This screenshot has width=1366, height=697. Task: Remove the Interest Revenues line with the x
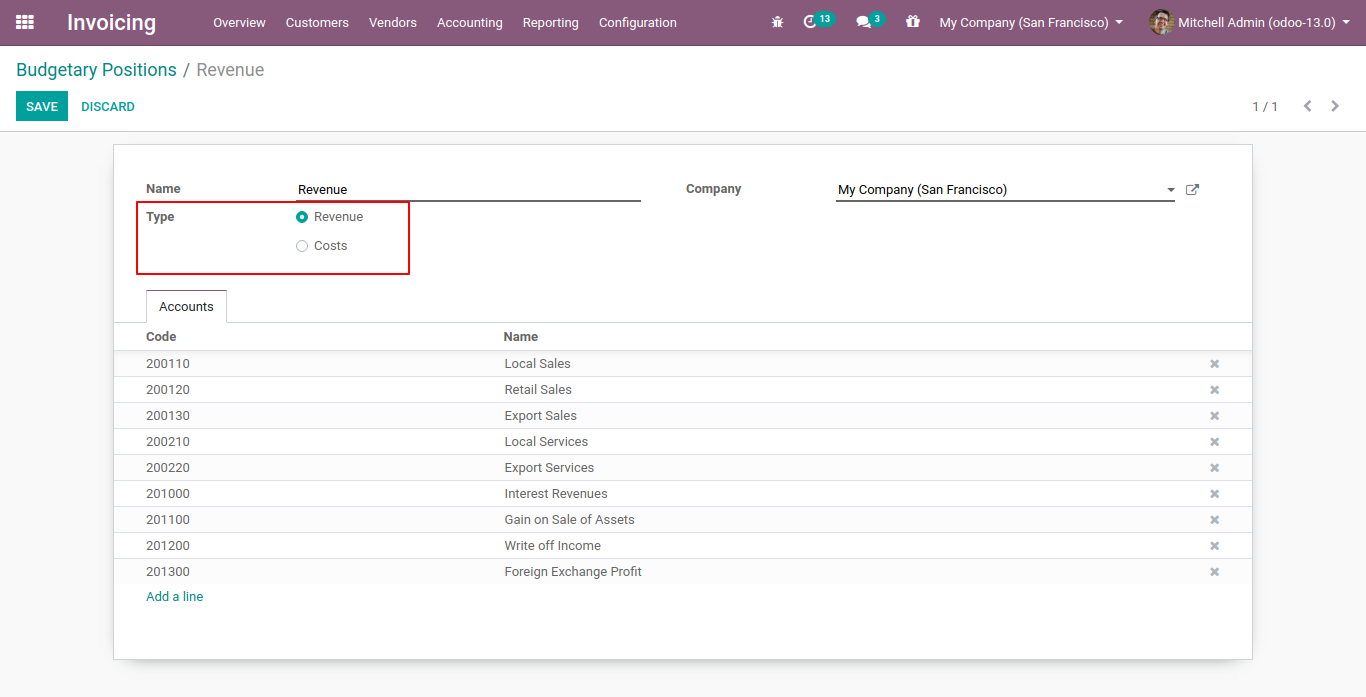[1214, 493]
